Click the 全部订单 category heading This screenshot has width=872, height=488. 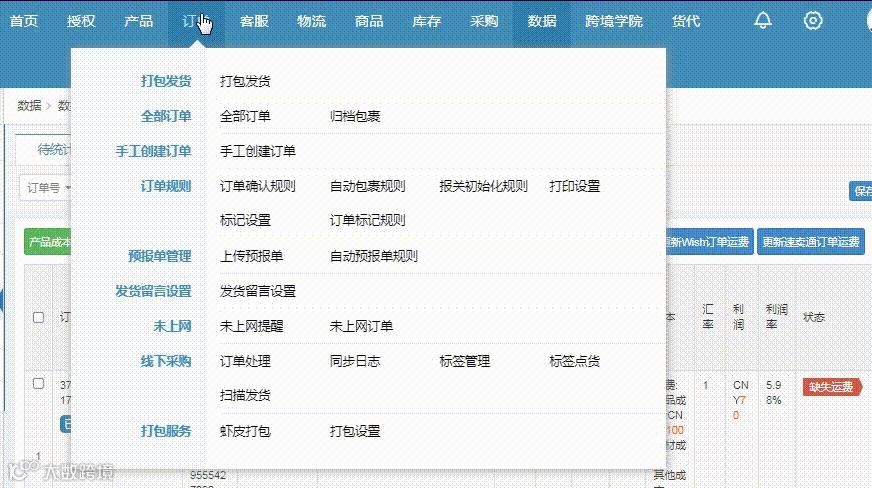point(166,116)
